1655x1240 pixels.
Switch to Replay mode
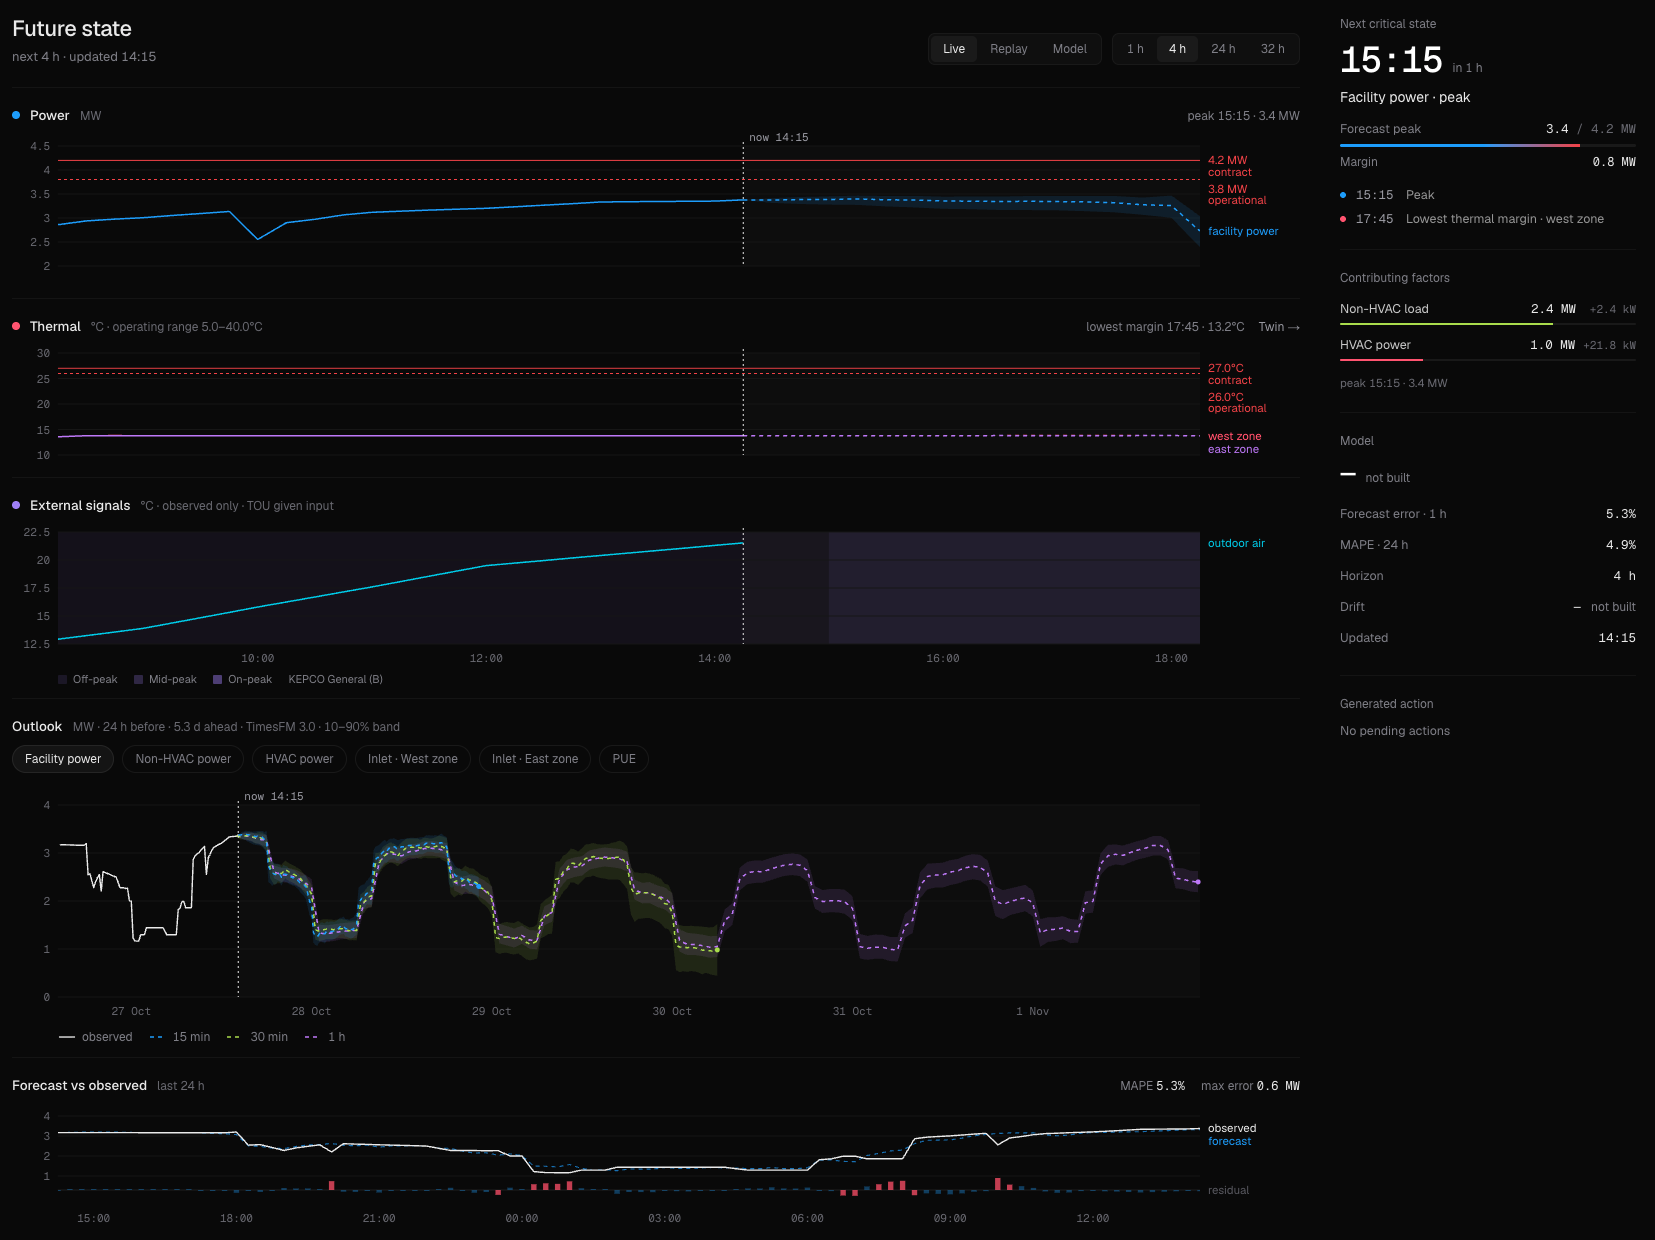1008,49
